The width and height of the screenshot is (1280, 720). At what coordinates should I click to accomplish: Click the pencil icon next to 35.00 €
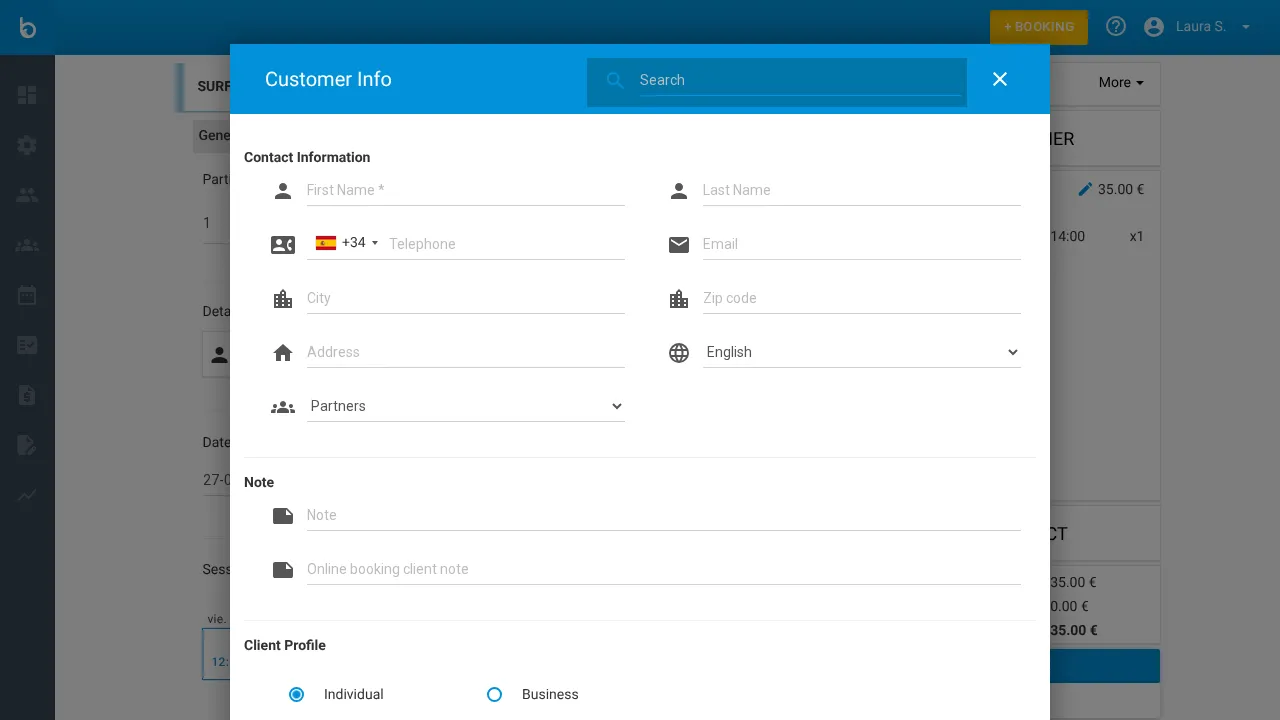point(1085,189)
